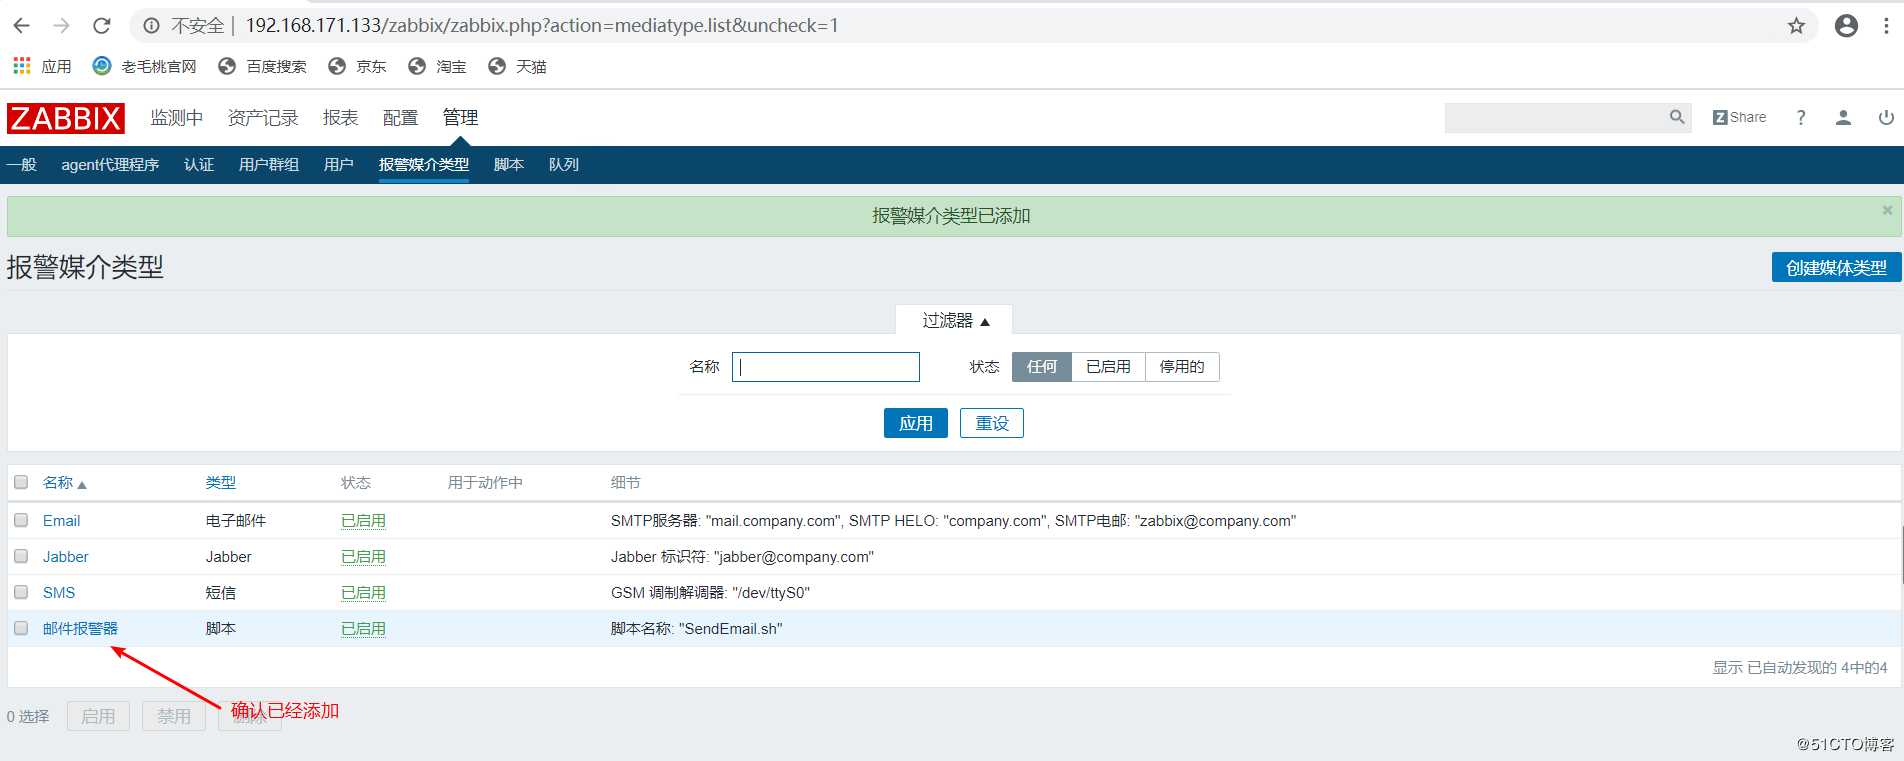1904x761 pixels.
Task: Open the help question mark
Action: pos(1801,117)
